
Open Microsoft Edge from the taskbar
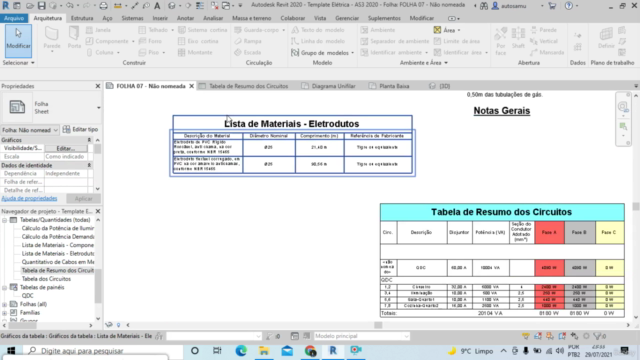tap(241, 351)
